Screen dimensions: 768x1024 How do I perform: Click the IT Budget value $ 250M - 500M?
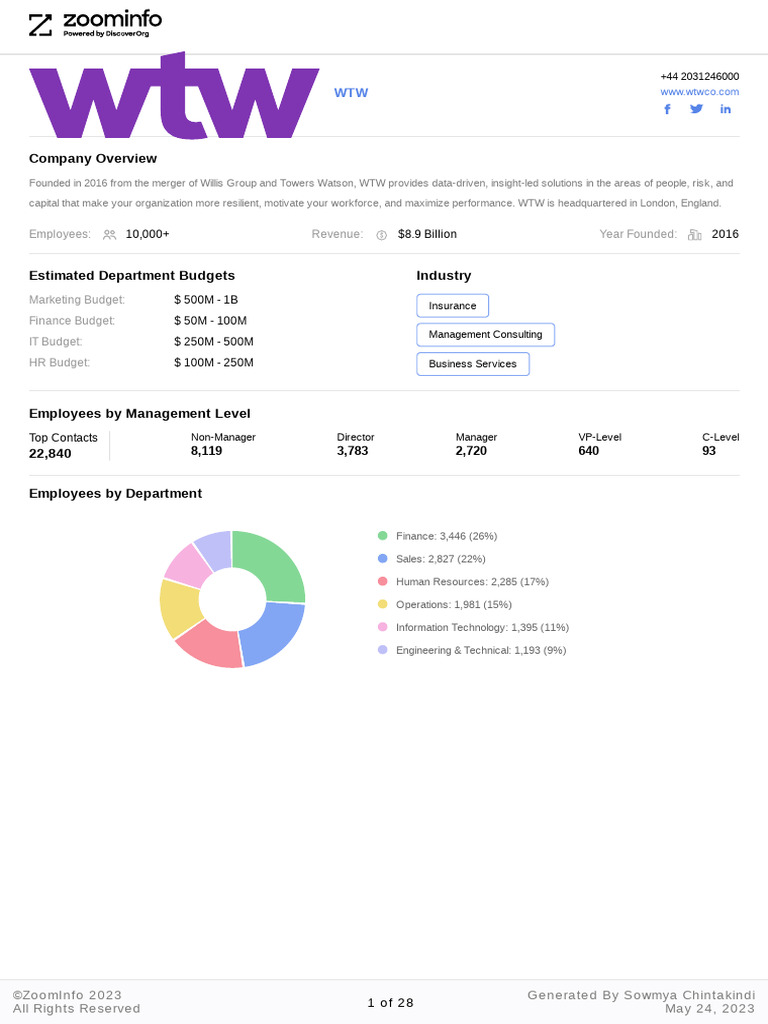coord(214,342)
